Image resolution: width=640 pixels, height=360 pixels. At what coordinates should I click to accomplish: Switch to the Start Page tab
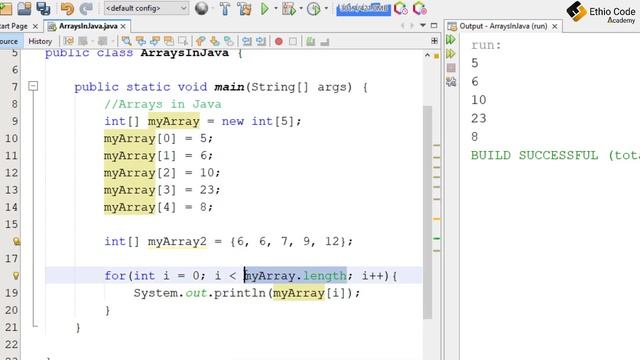[13, 26]
